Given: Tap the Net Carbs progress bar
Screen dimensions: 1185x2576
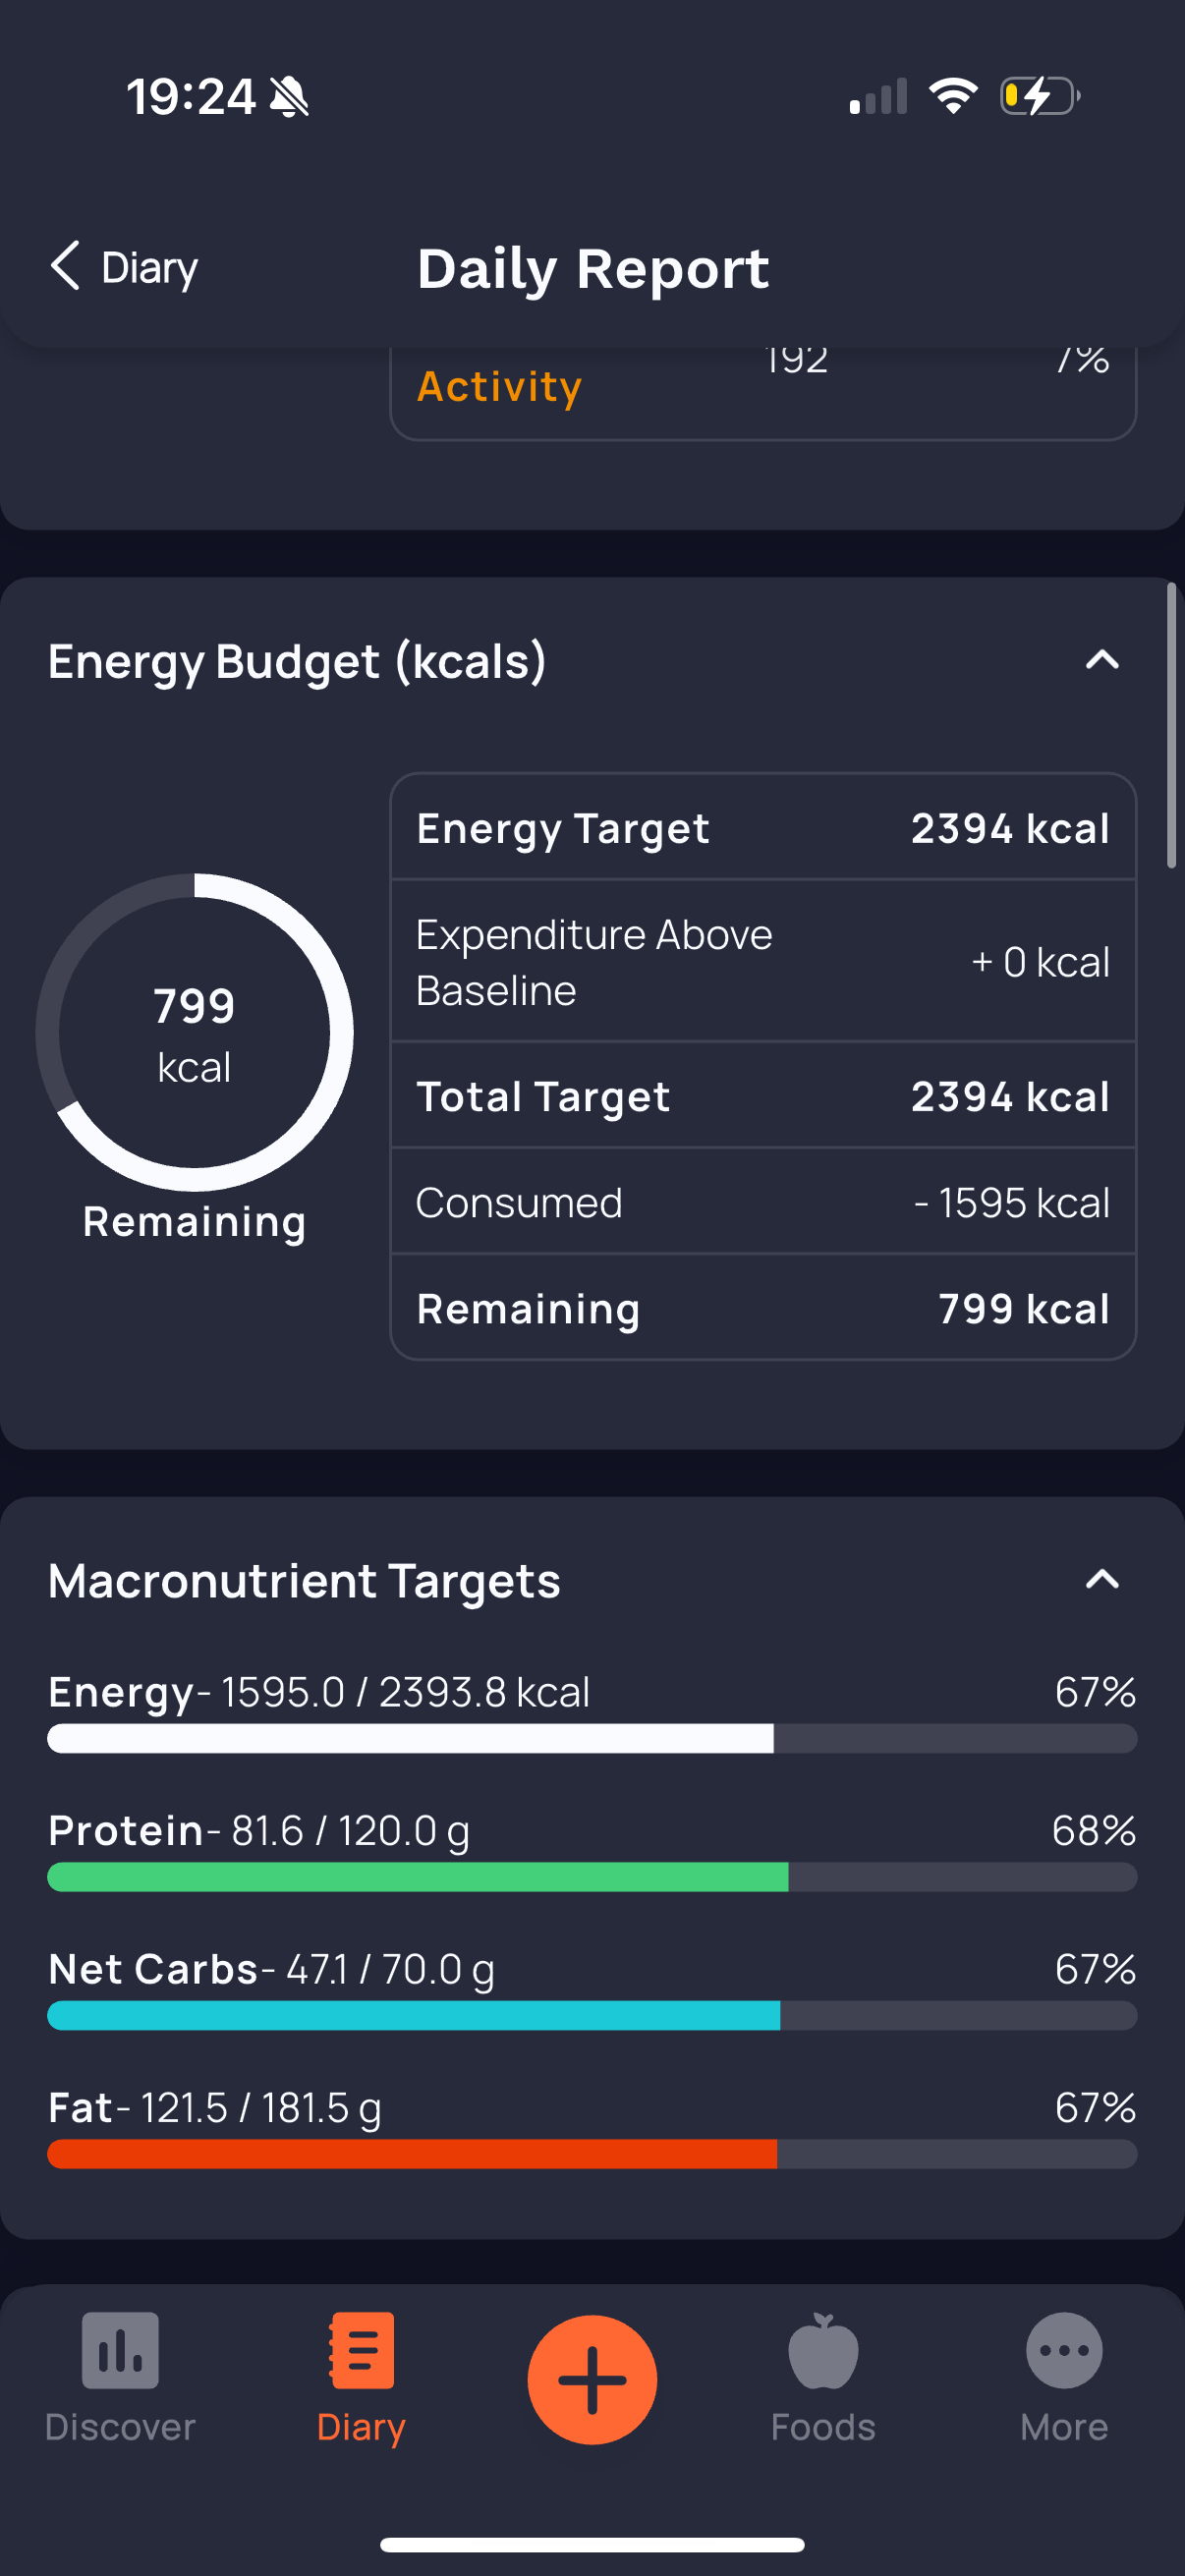Looking at the screenshot, I should tap(592, 2015).
